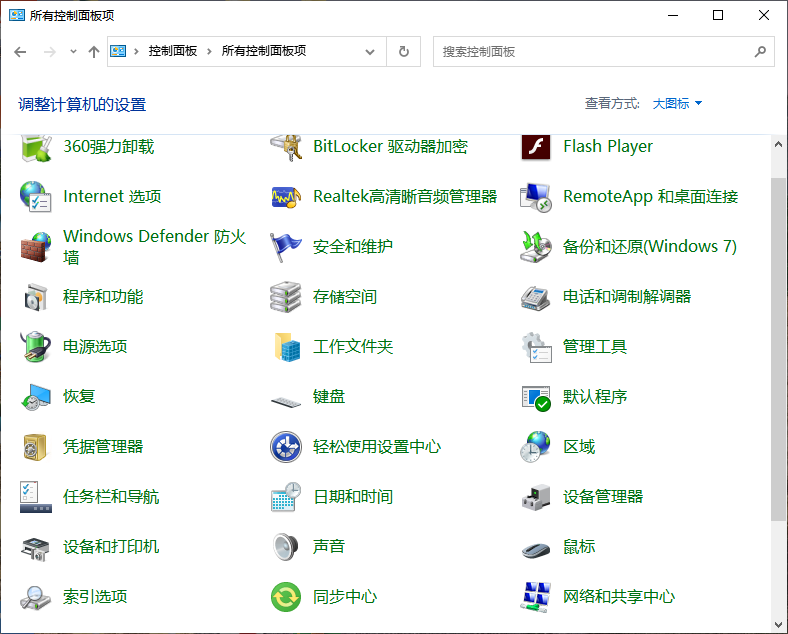Open the 程序和功能 link

point(103,297)
